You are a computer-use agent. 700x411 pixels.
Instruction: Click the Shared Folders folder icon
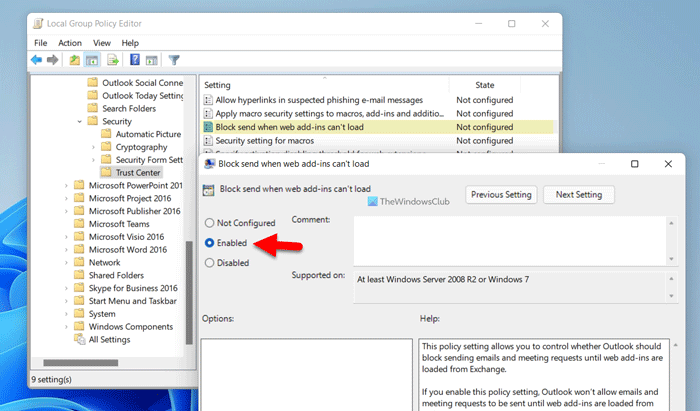(x=79, y=275)
